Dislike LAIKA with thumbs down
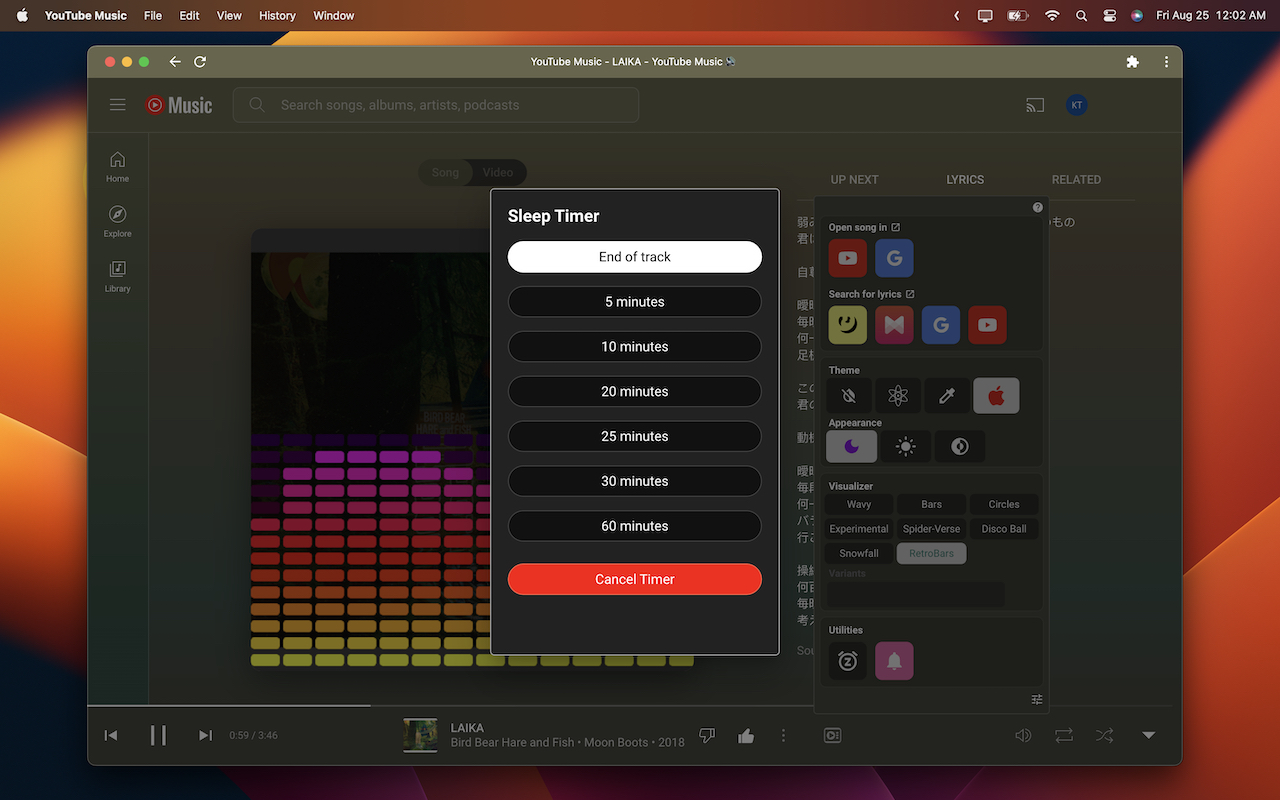1280x800 pixels. 707,736
